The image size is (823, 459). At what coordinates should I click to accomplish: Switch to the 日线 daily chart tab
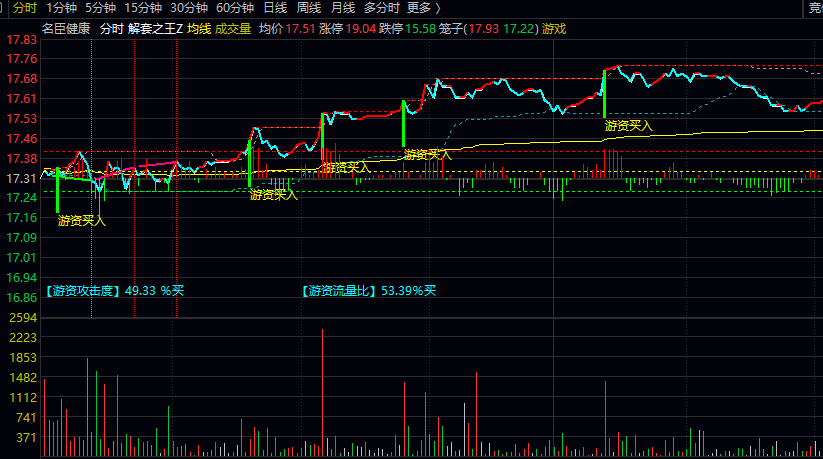pyautogui.click(x=276, y=8)
